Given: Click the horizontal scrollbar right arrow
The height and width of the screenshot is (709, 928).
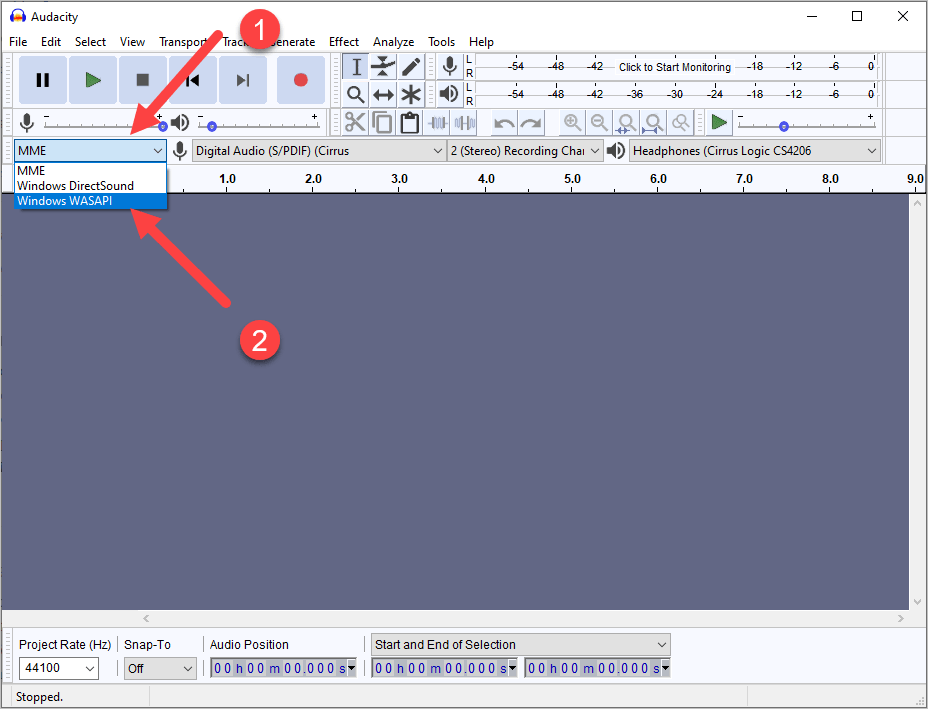Looking at the screenshot, I should 901,618.
